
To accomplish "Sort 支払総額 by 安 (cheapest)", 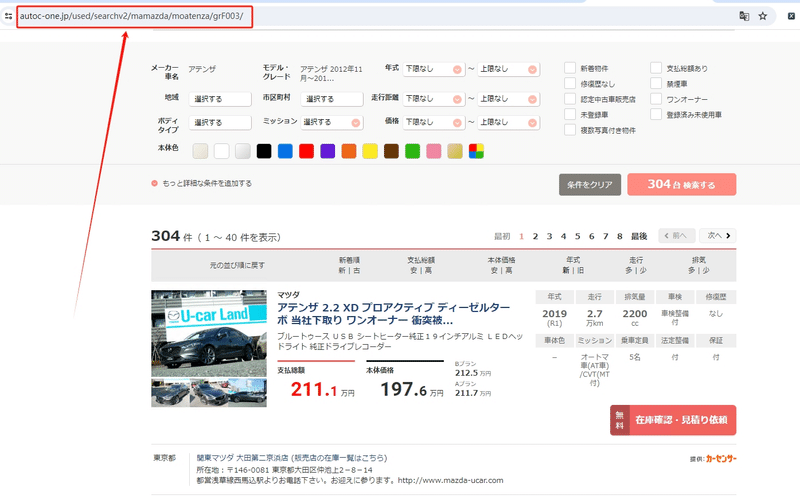I will 414,270.
